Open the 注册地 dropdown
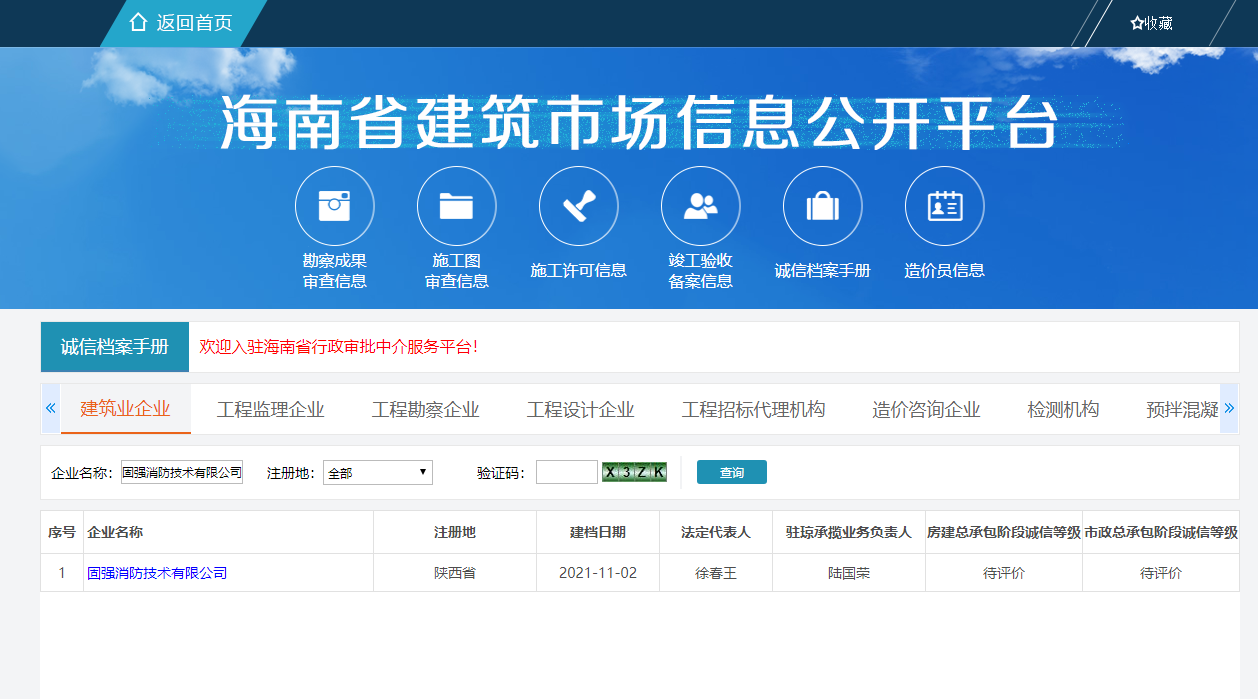Screen dimensions: 1258x699 pos(377,471)
